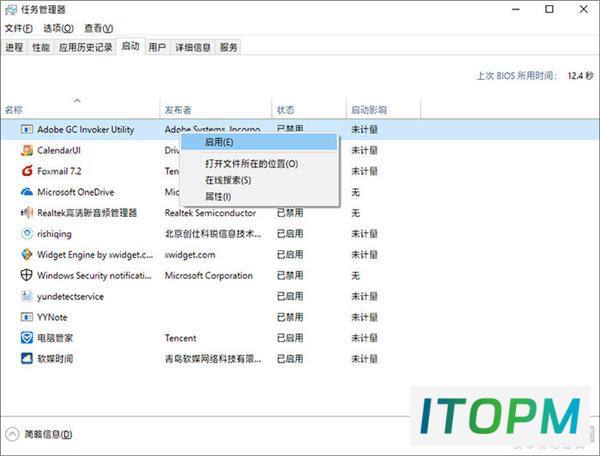Open the 查看(V) menu

coord(98,28)
